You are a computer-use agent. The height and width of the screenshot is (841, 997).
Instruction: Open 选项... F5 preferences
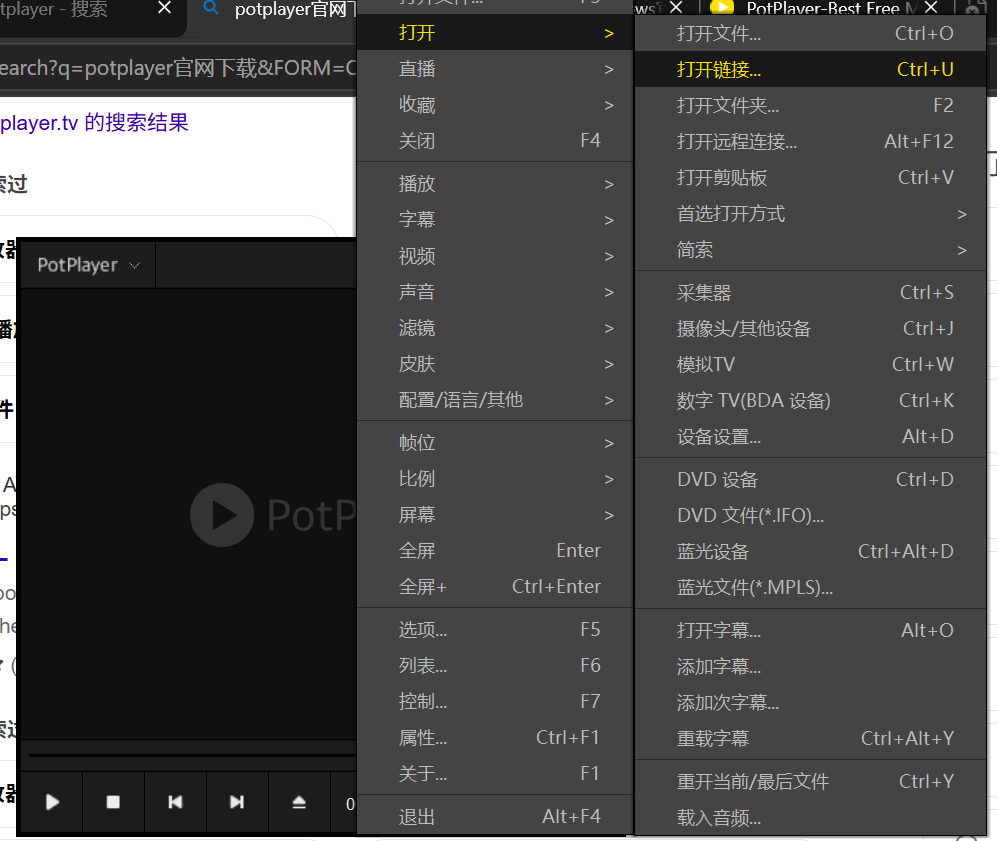[x=495, y=630]
